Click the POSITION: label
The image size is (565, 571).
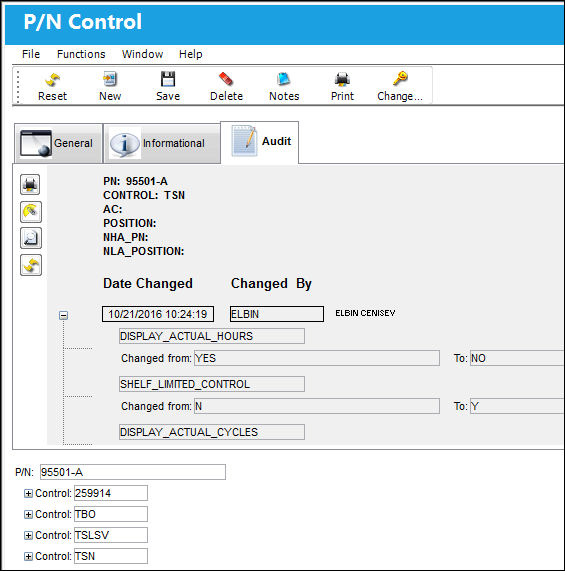[x=130, y=223]
